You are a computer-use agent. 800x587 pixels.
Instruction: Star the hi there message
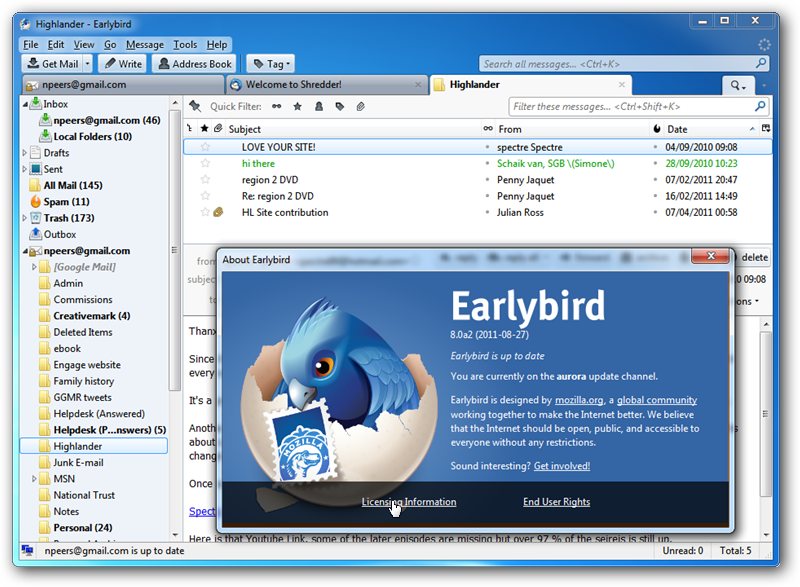pos(205,163)
